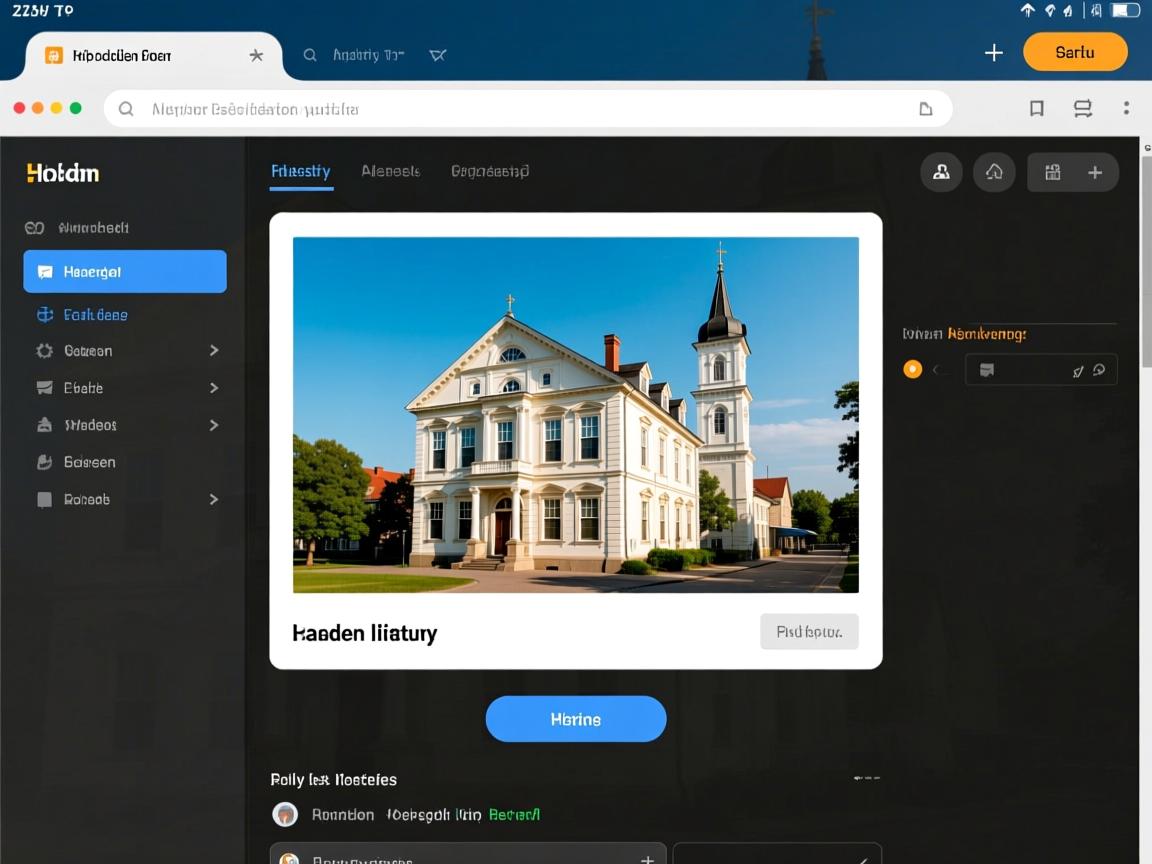
Task: Select the orange radio button in right panel
Action: pyautogui.click(x=912, y=369)
